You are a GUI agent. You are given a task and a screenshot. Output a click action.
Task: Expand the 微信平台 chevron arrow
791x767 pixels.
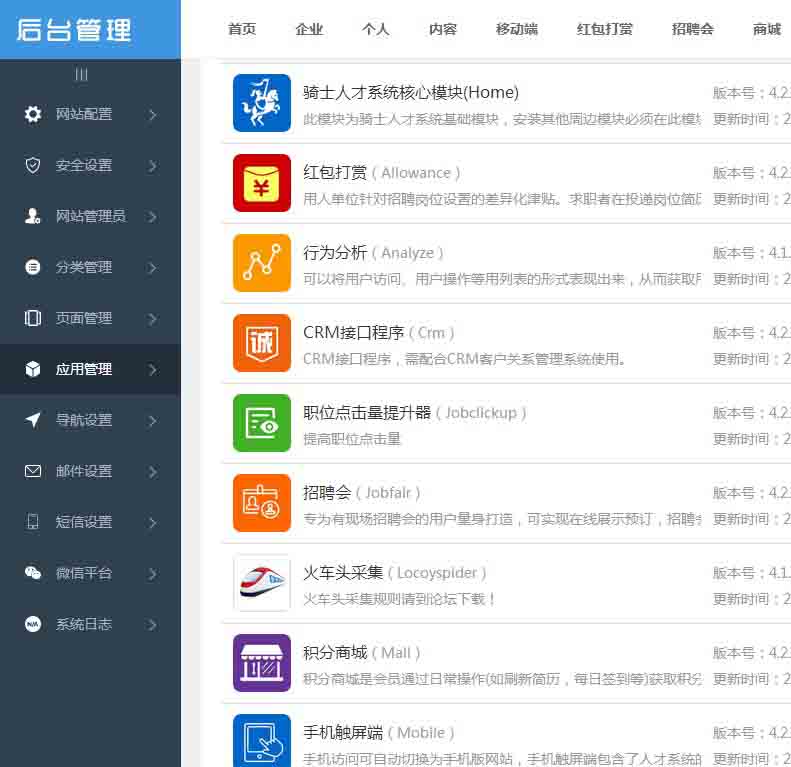152,574
